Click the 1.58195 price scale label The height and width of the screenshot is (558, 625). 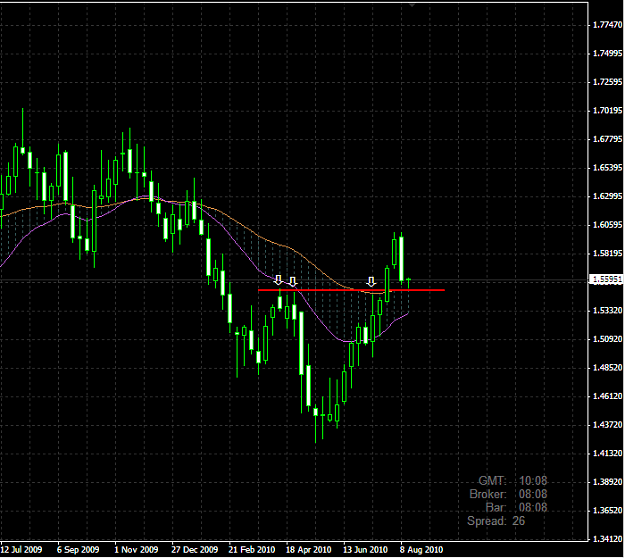click(607, 253)
